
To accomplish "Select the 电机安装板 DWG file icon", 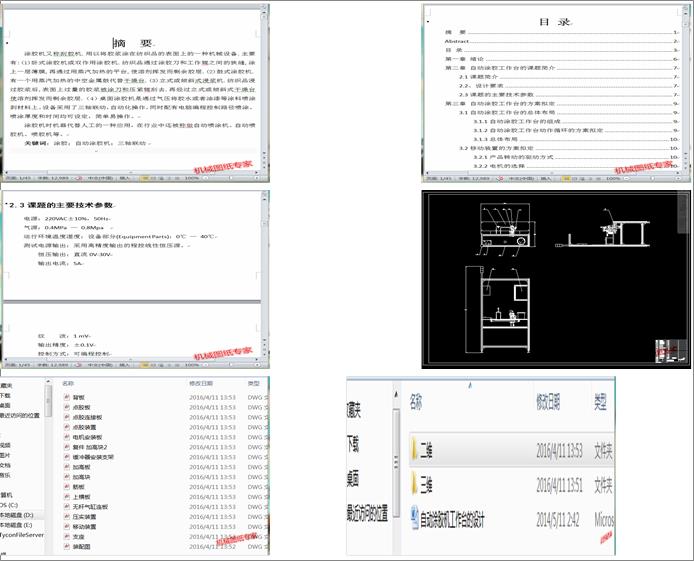I will click(67, 437).
